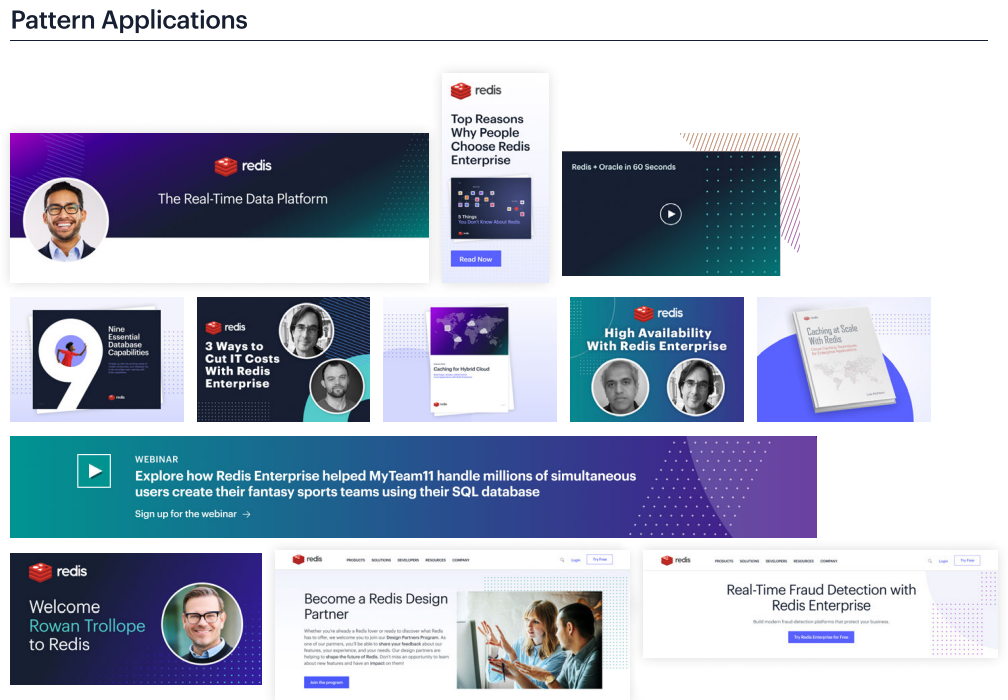1008x700 pixels.
Task: Click Login link on Design Partner page
Action: tap(575, 560)
